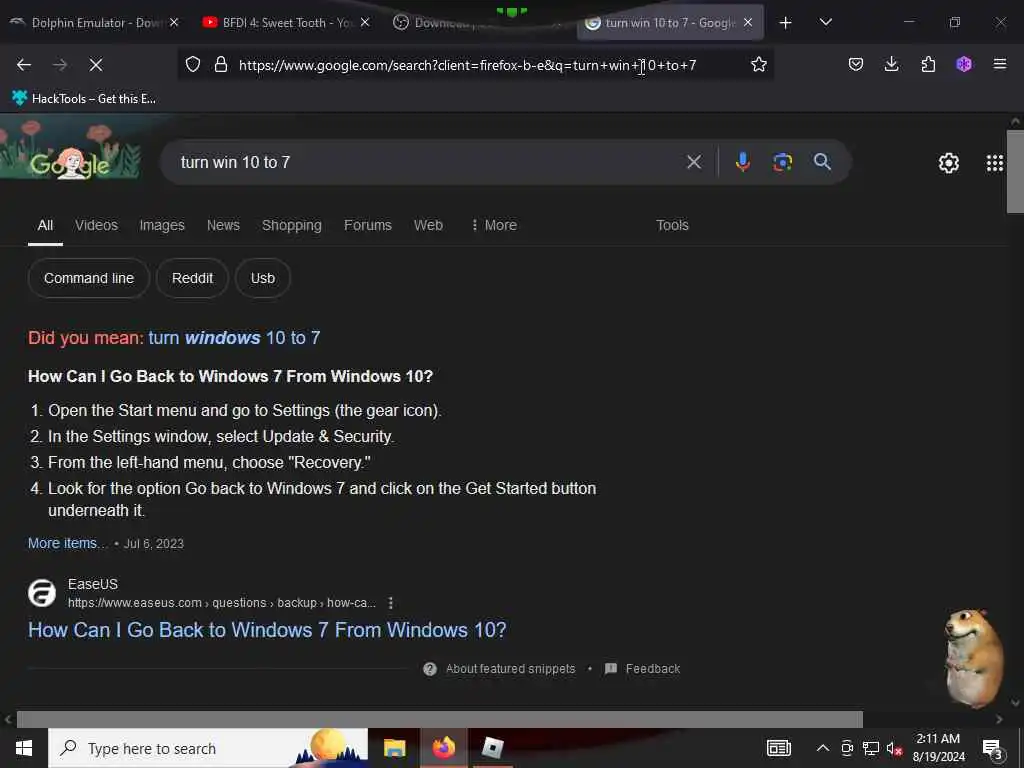The height and width of the screenshot is (768, 1024).
Task: Apply the Command line suggestion chip
Action: (x=89, y=278)
